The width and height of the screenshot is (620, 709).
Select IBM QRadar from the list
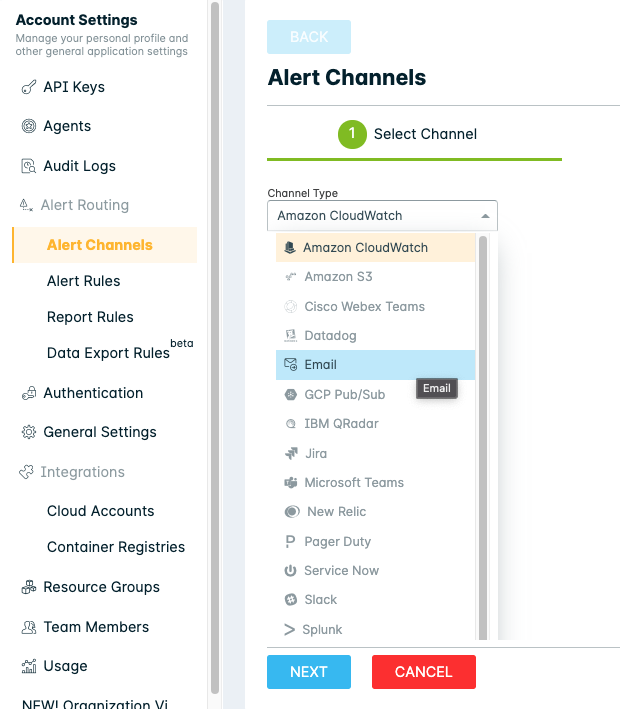tap(375, 424)
